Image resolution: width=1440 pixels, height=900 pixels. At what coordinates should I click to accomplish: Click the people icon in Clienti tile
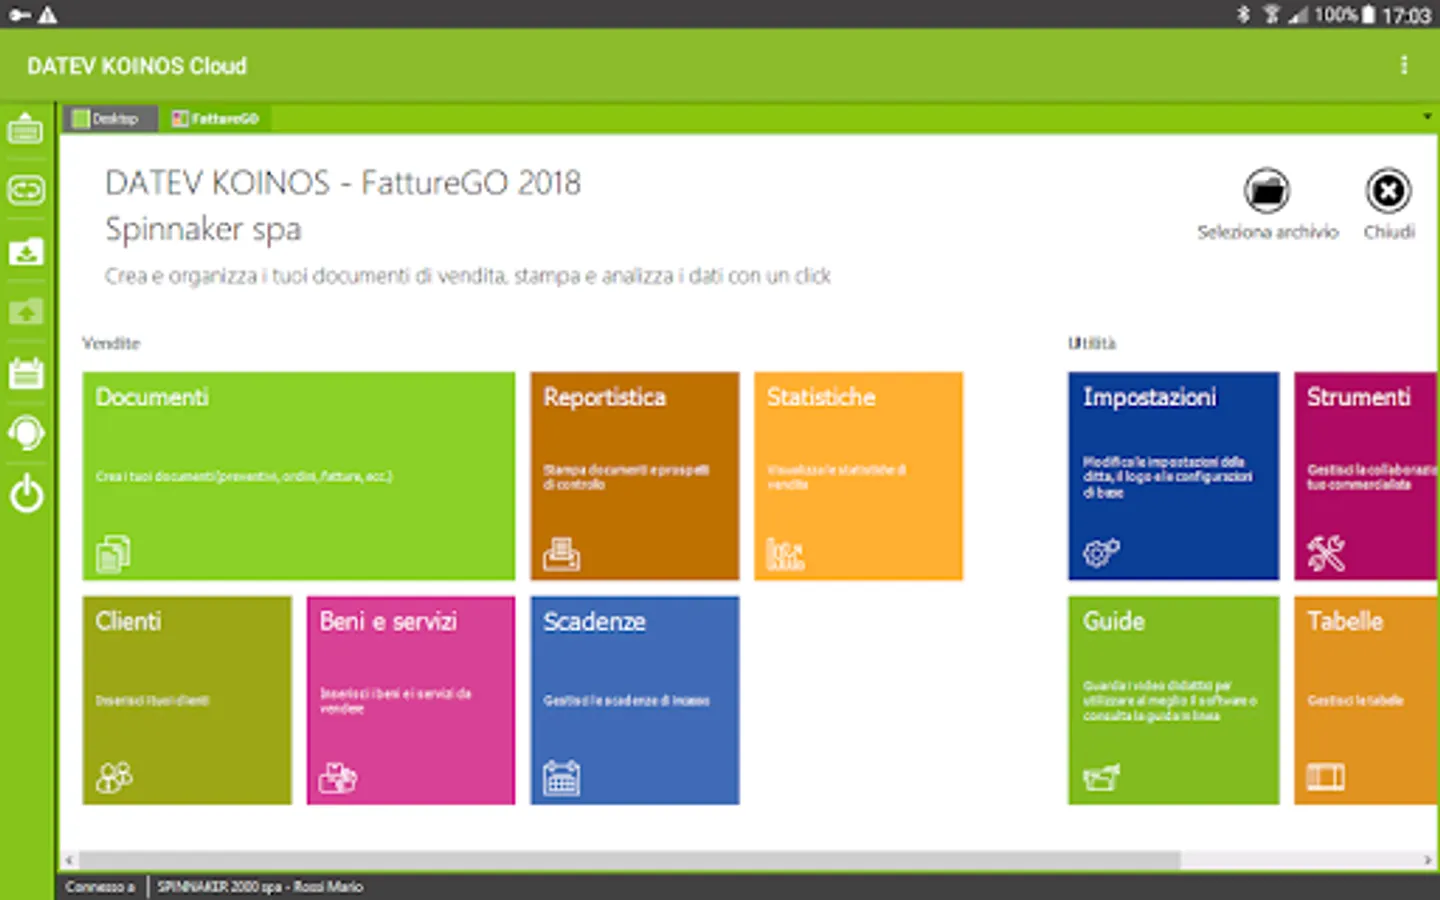(x=114, y=777)
